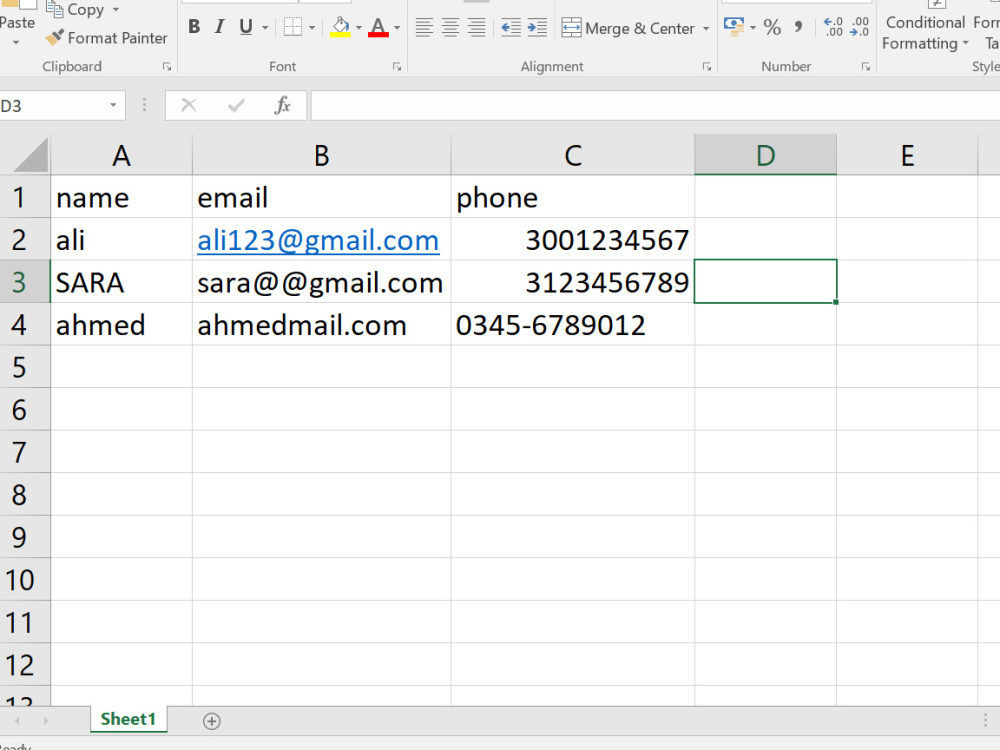1000x750 pixels.
Task: Toggle Underline formatting
Action: 246,27
